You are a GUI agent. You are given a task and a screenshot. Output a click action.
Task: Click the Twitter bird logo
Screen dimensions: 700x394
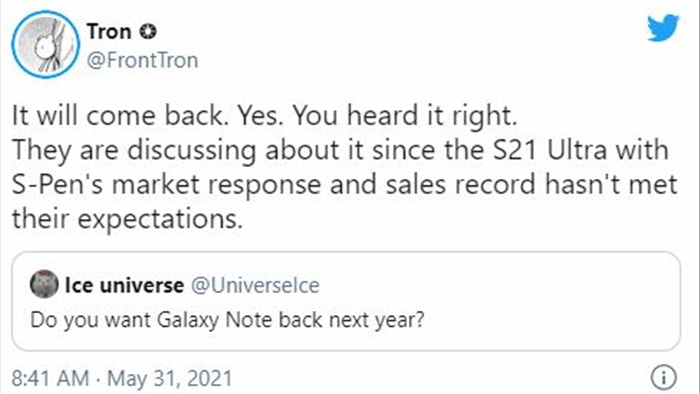pos(663,28)
